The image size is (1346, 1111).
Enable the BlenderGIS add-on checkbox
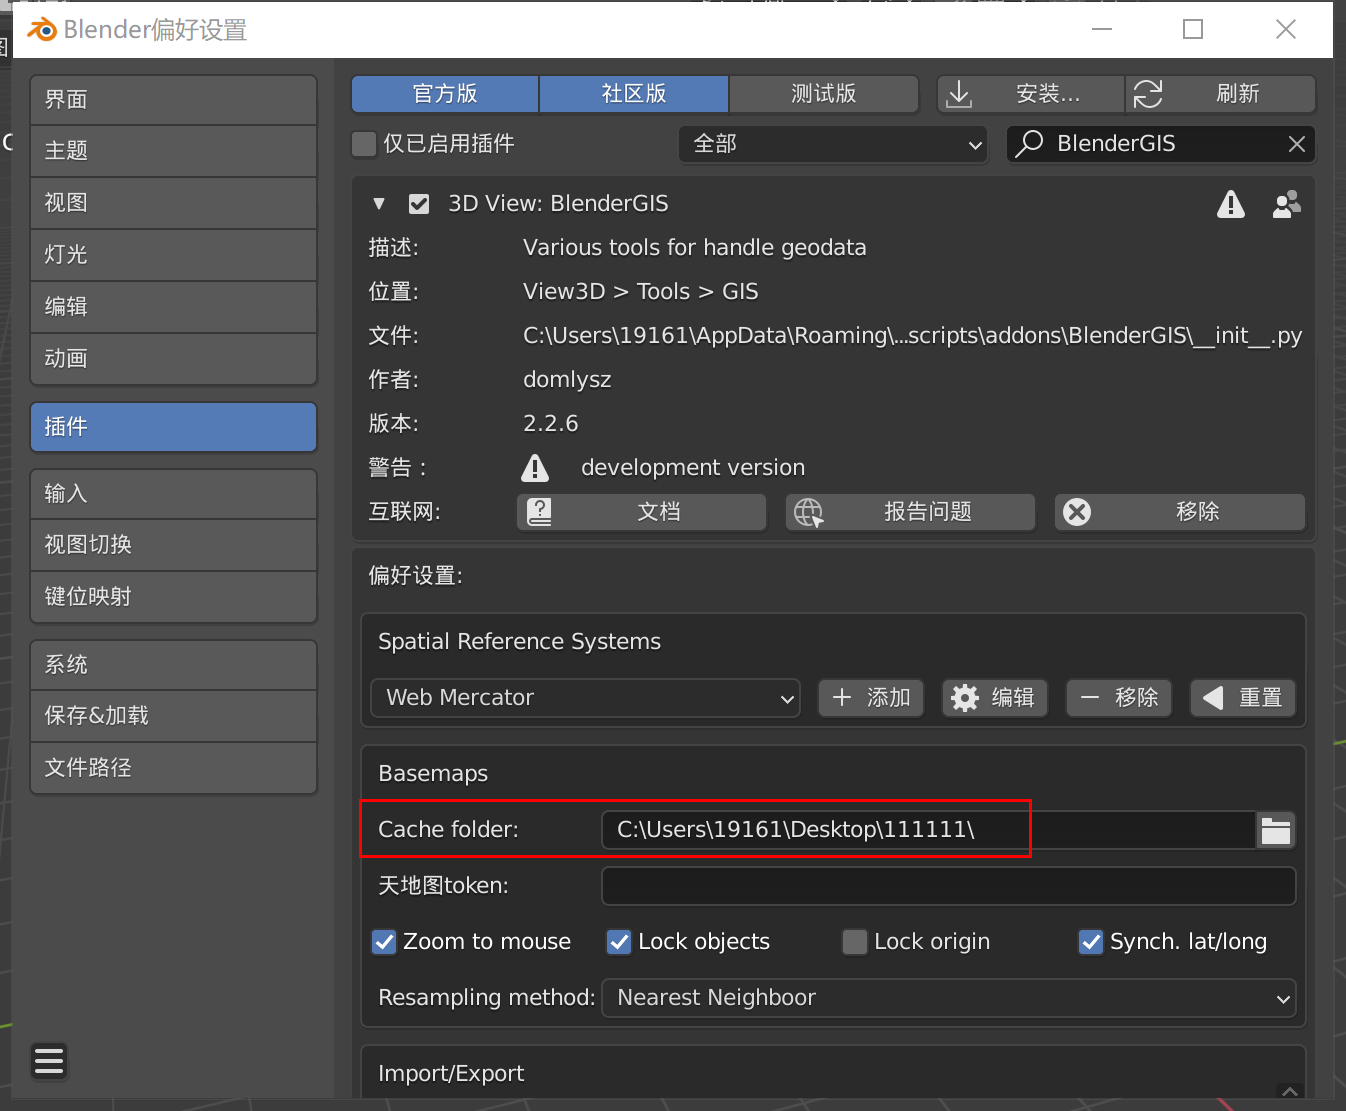[x=419, y=204]
